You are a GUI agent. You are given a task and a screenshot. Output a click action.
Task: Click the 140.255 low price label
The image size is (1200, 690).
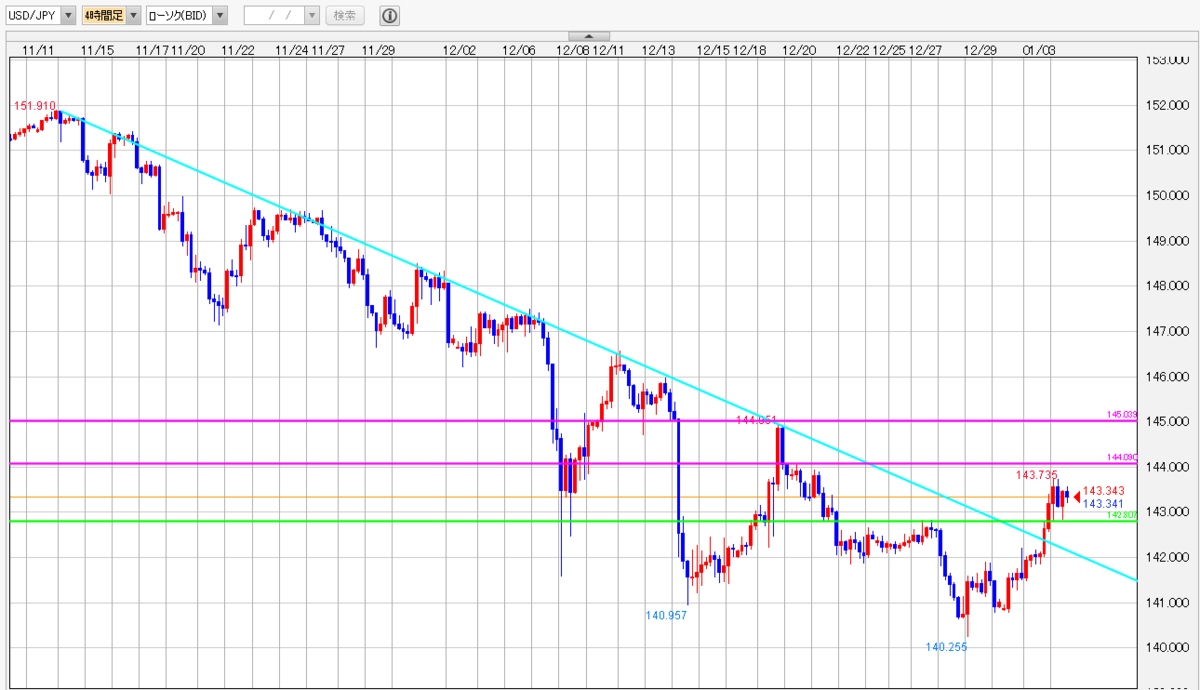coord(946,647)
